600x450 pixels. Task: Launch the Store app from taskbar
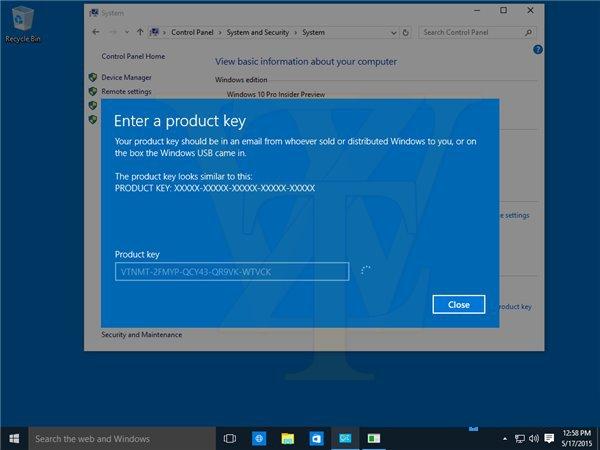[x=316, y=438]
